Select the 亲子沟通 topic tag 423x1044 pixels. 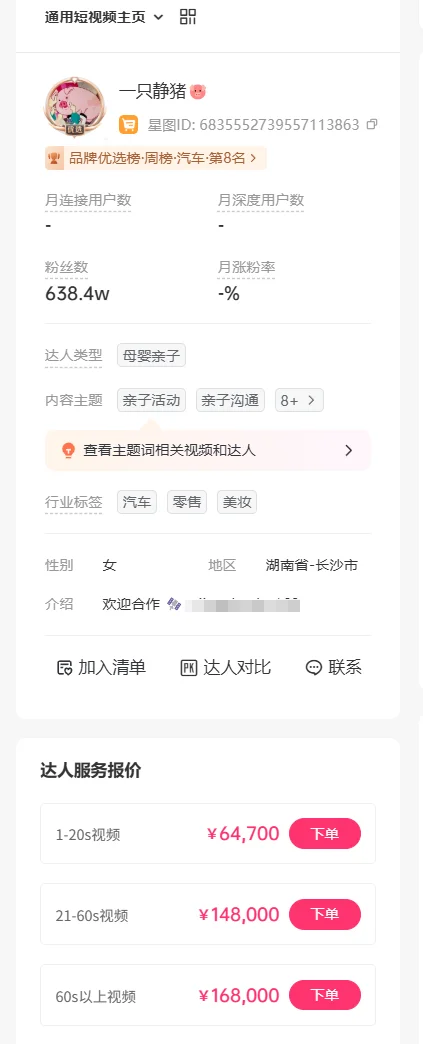point(230,400)
